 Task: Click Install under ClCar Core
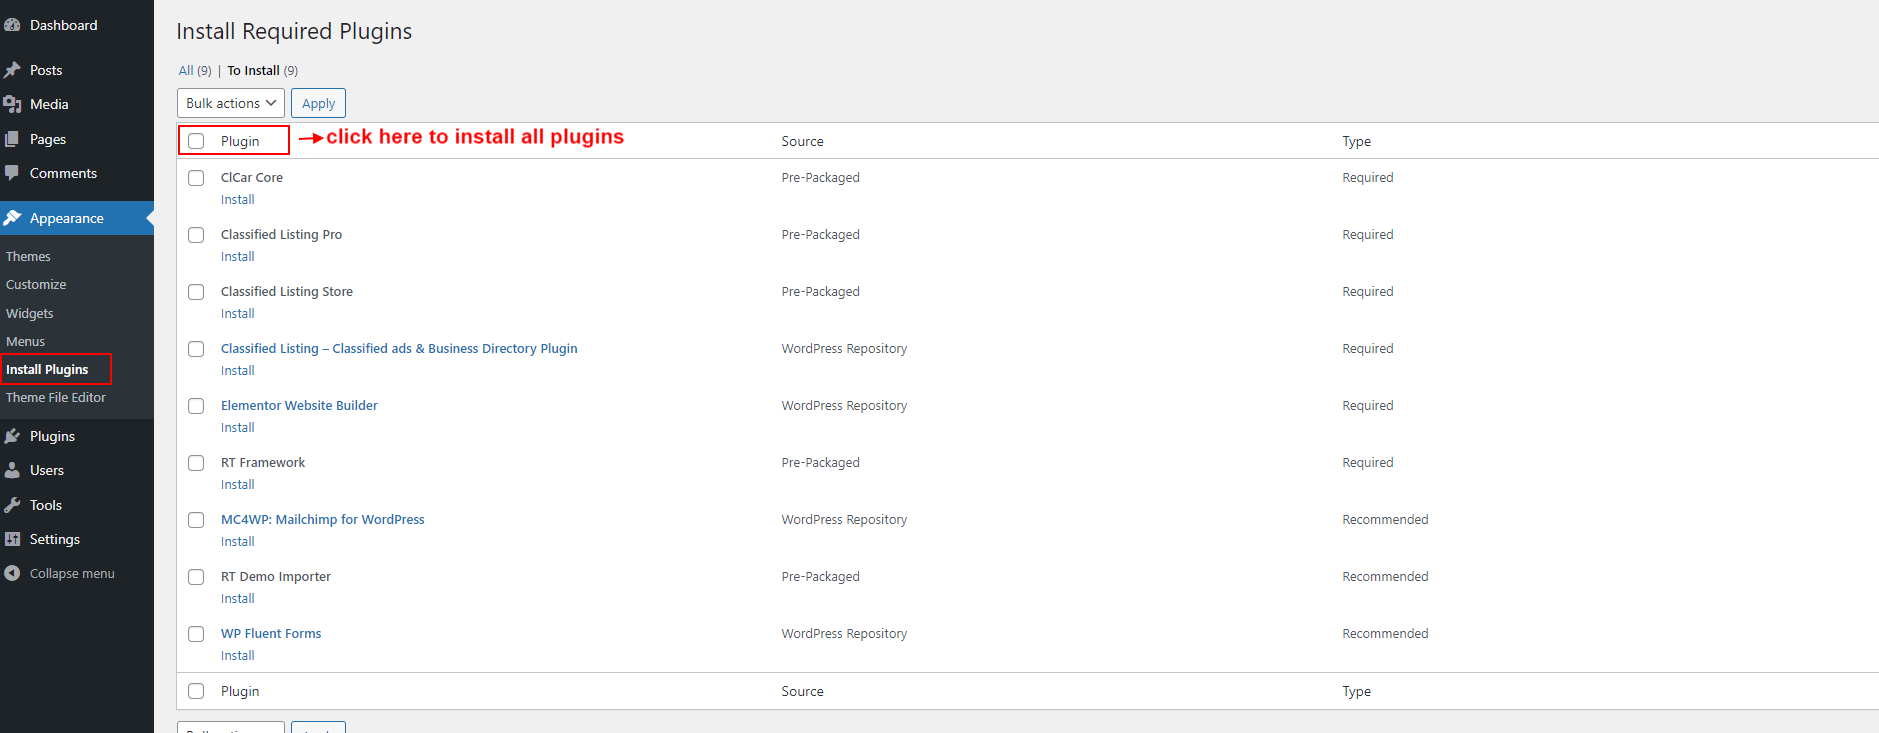pos(238,200)
